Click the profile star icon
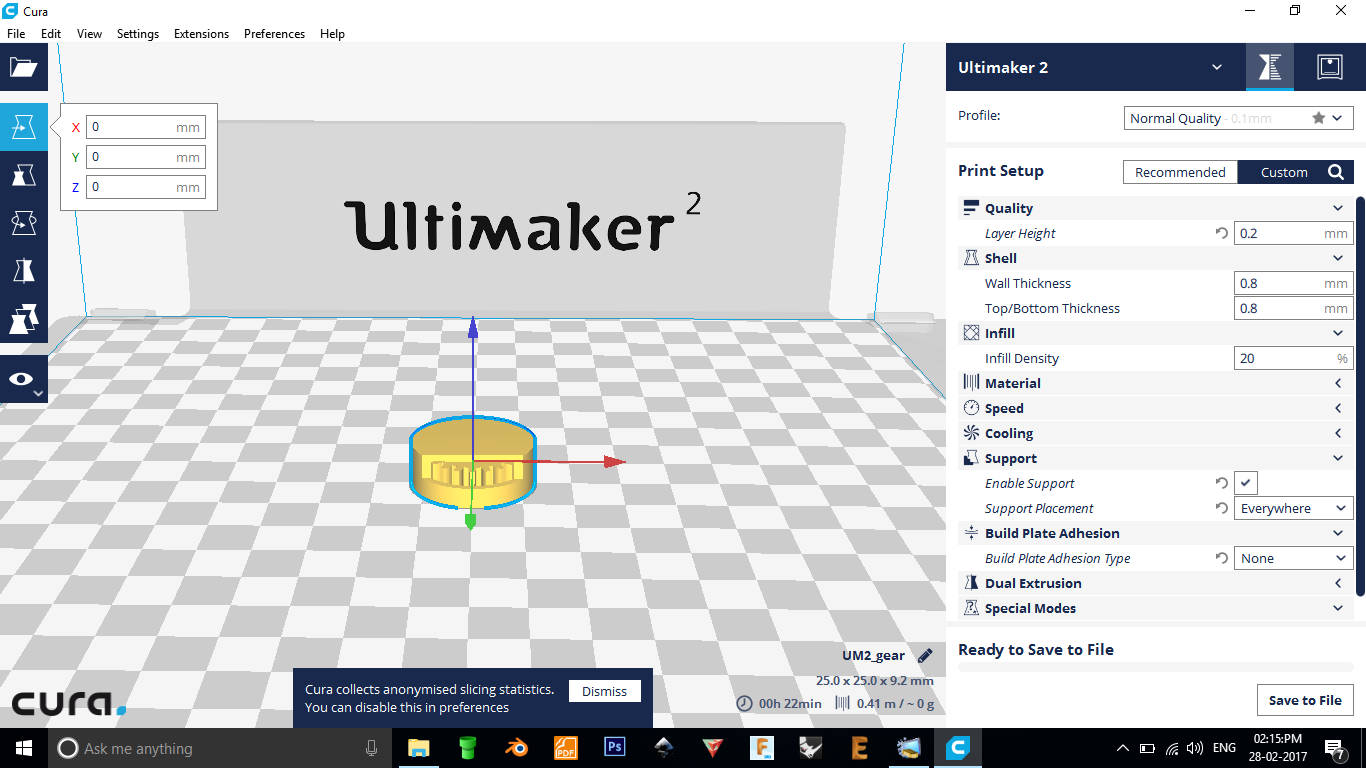This screenshot has width=1366, height=768. point(1319,118)
